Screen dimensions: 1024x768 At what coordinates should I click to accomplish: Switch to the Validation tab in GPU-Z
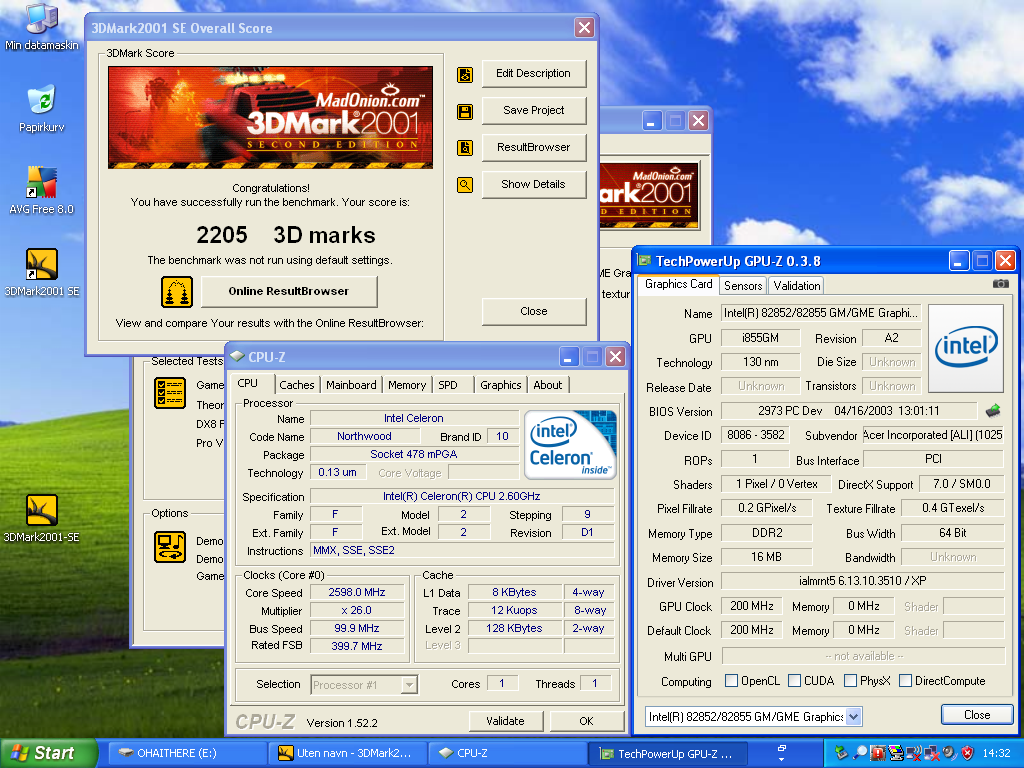pos(797,285)
